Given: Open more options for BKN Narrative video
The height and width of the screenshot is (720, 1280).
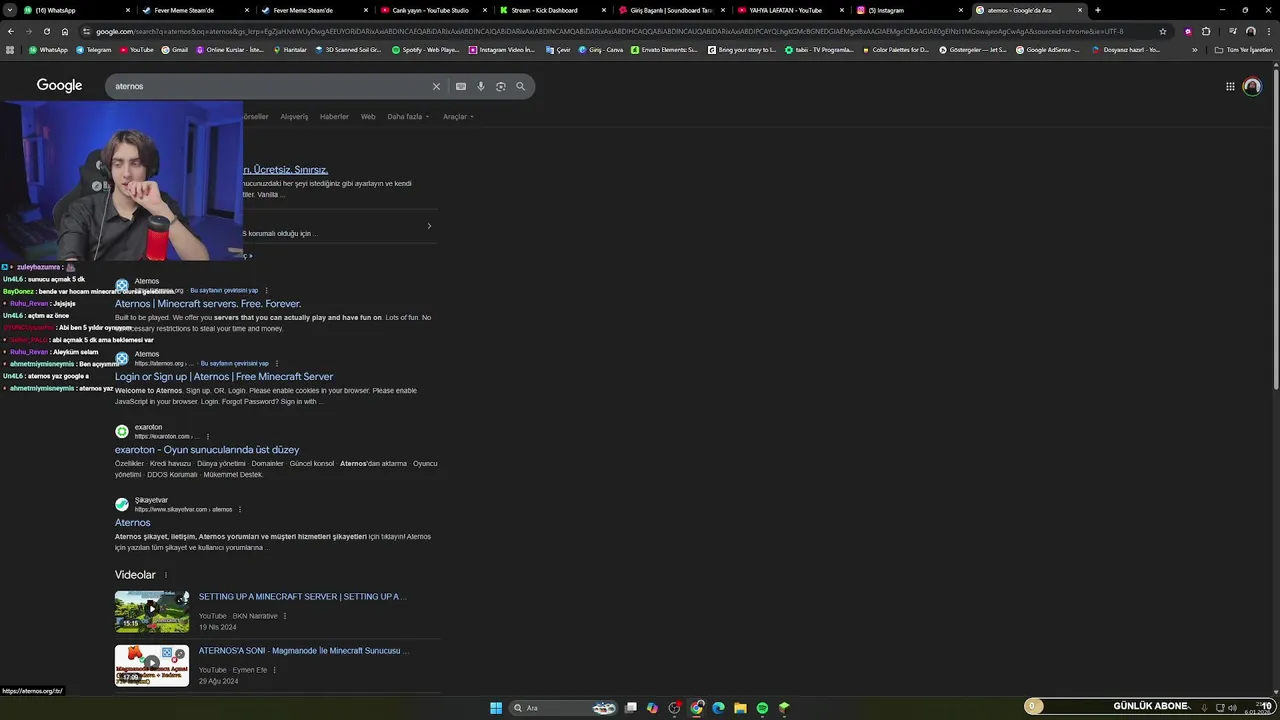Looking at the screenshot, I should 285,616.
